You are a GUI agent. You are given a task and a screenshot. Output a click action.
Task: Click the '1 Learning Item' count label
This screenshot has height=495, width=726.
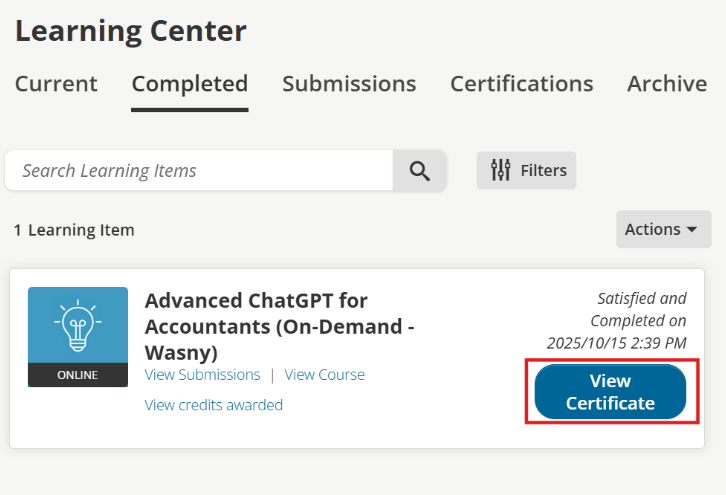click(x=74, y=230)
